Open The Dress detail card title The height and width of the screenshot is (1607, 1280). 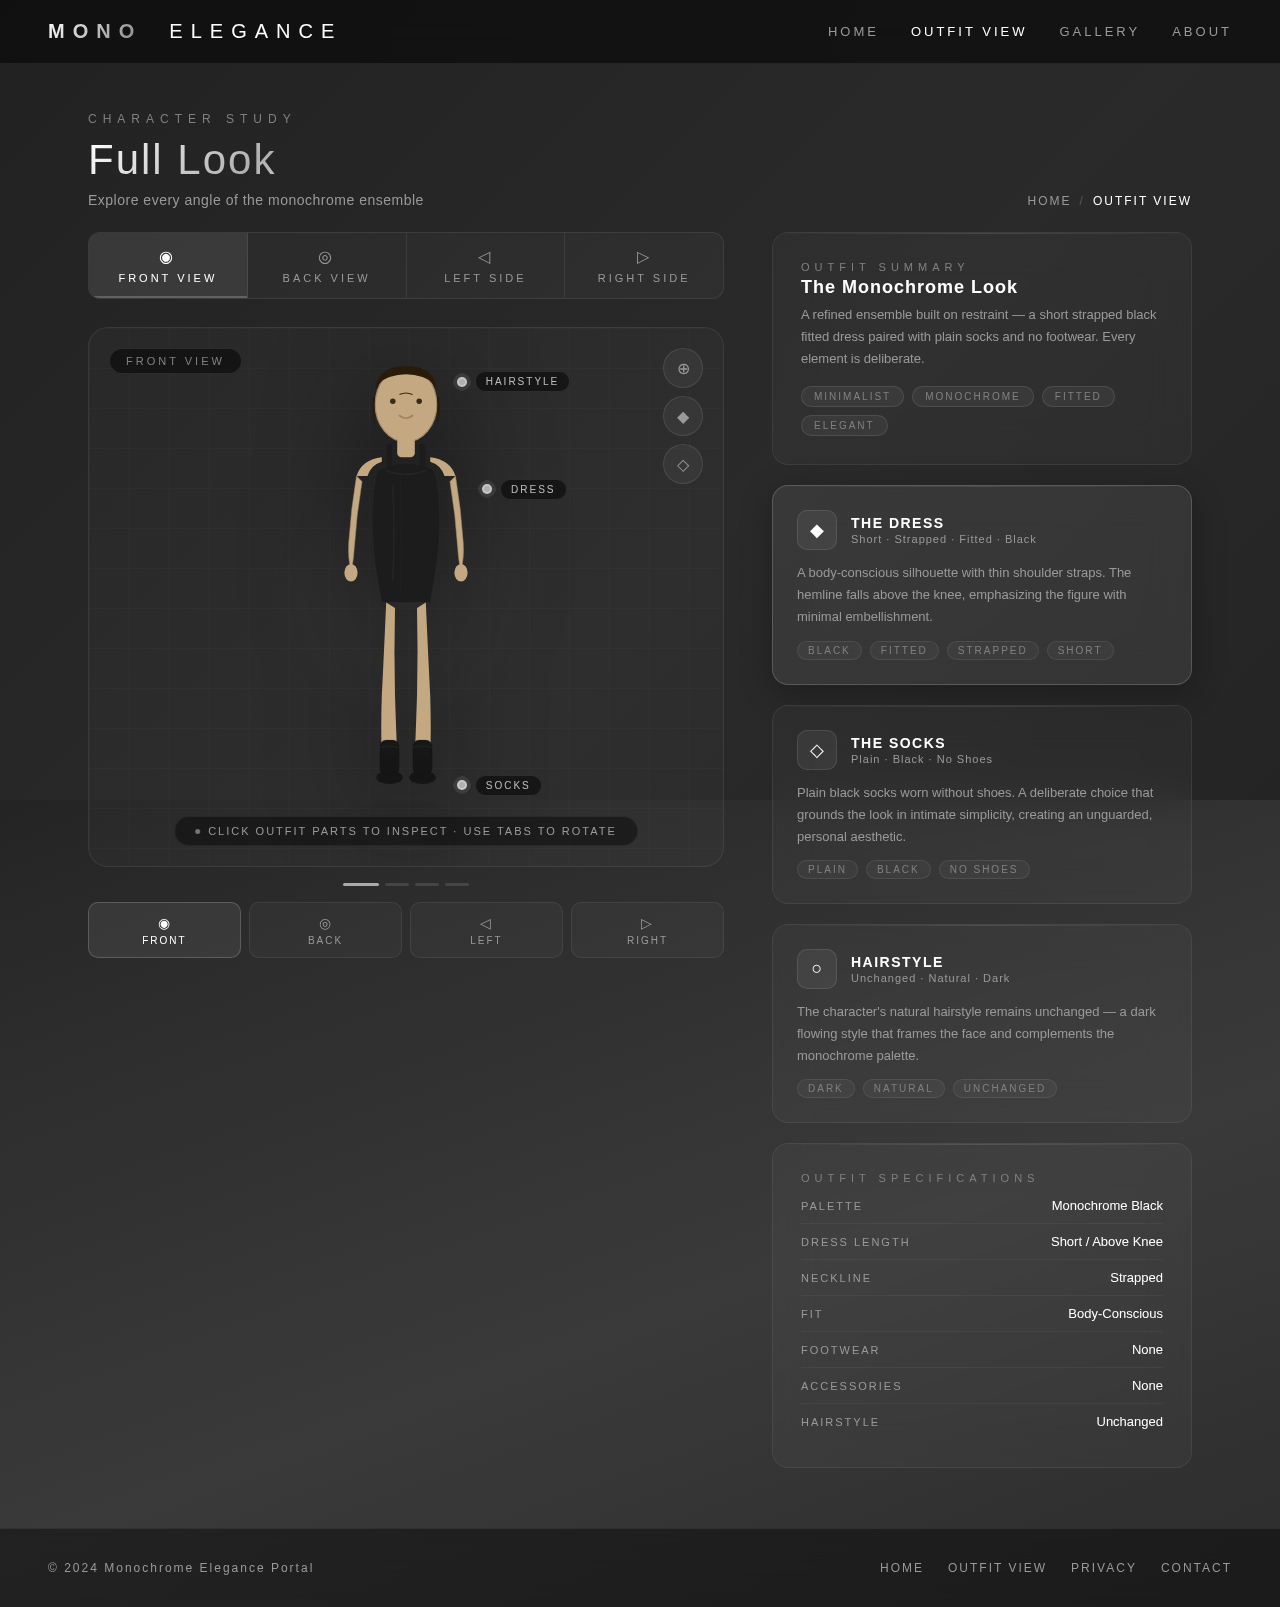[897, 523]
